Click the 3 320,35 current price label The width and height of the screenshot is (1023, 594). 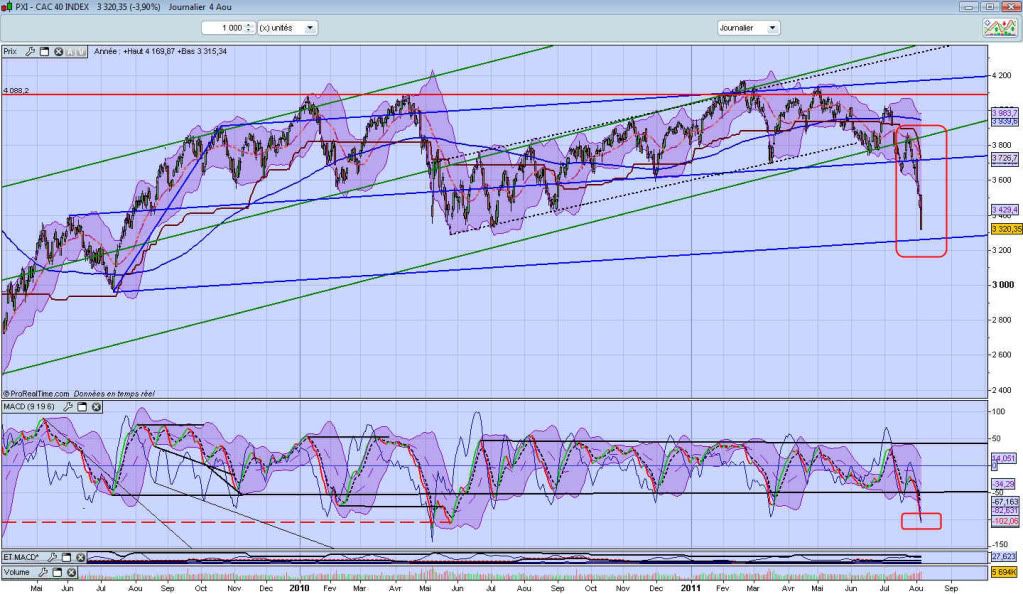click(1004, 228)
